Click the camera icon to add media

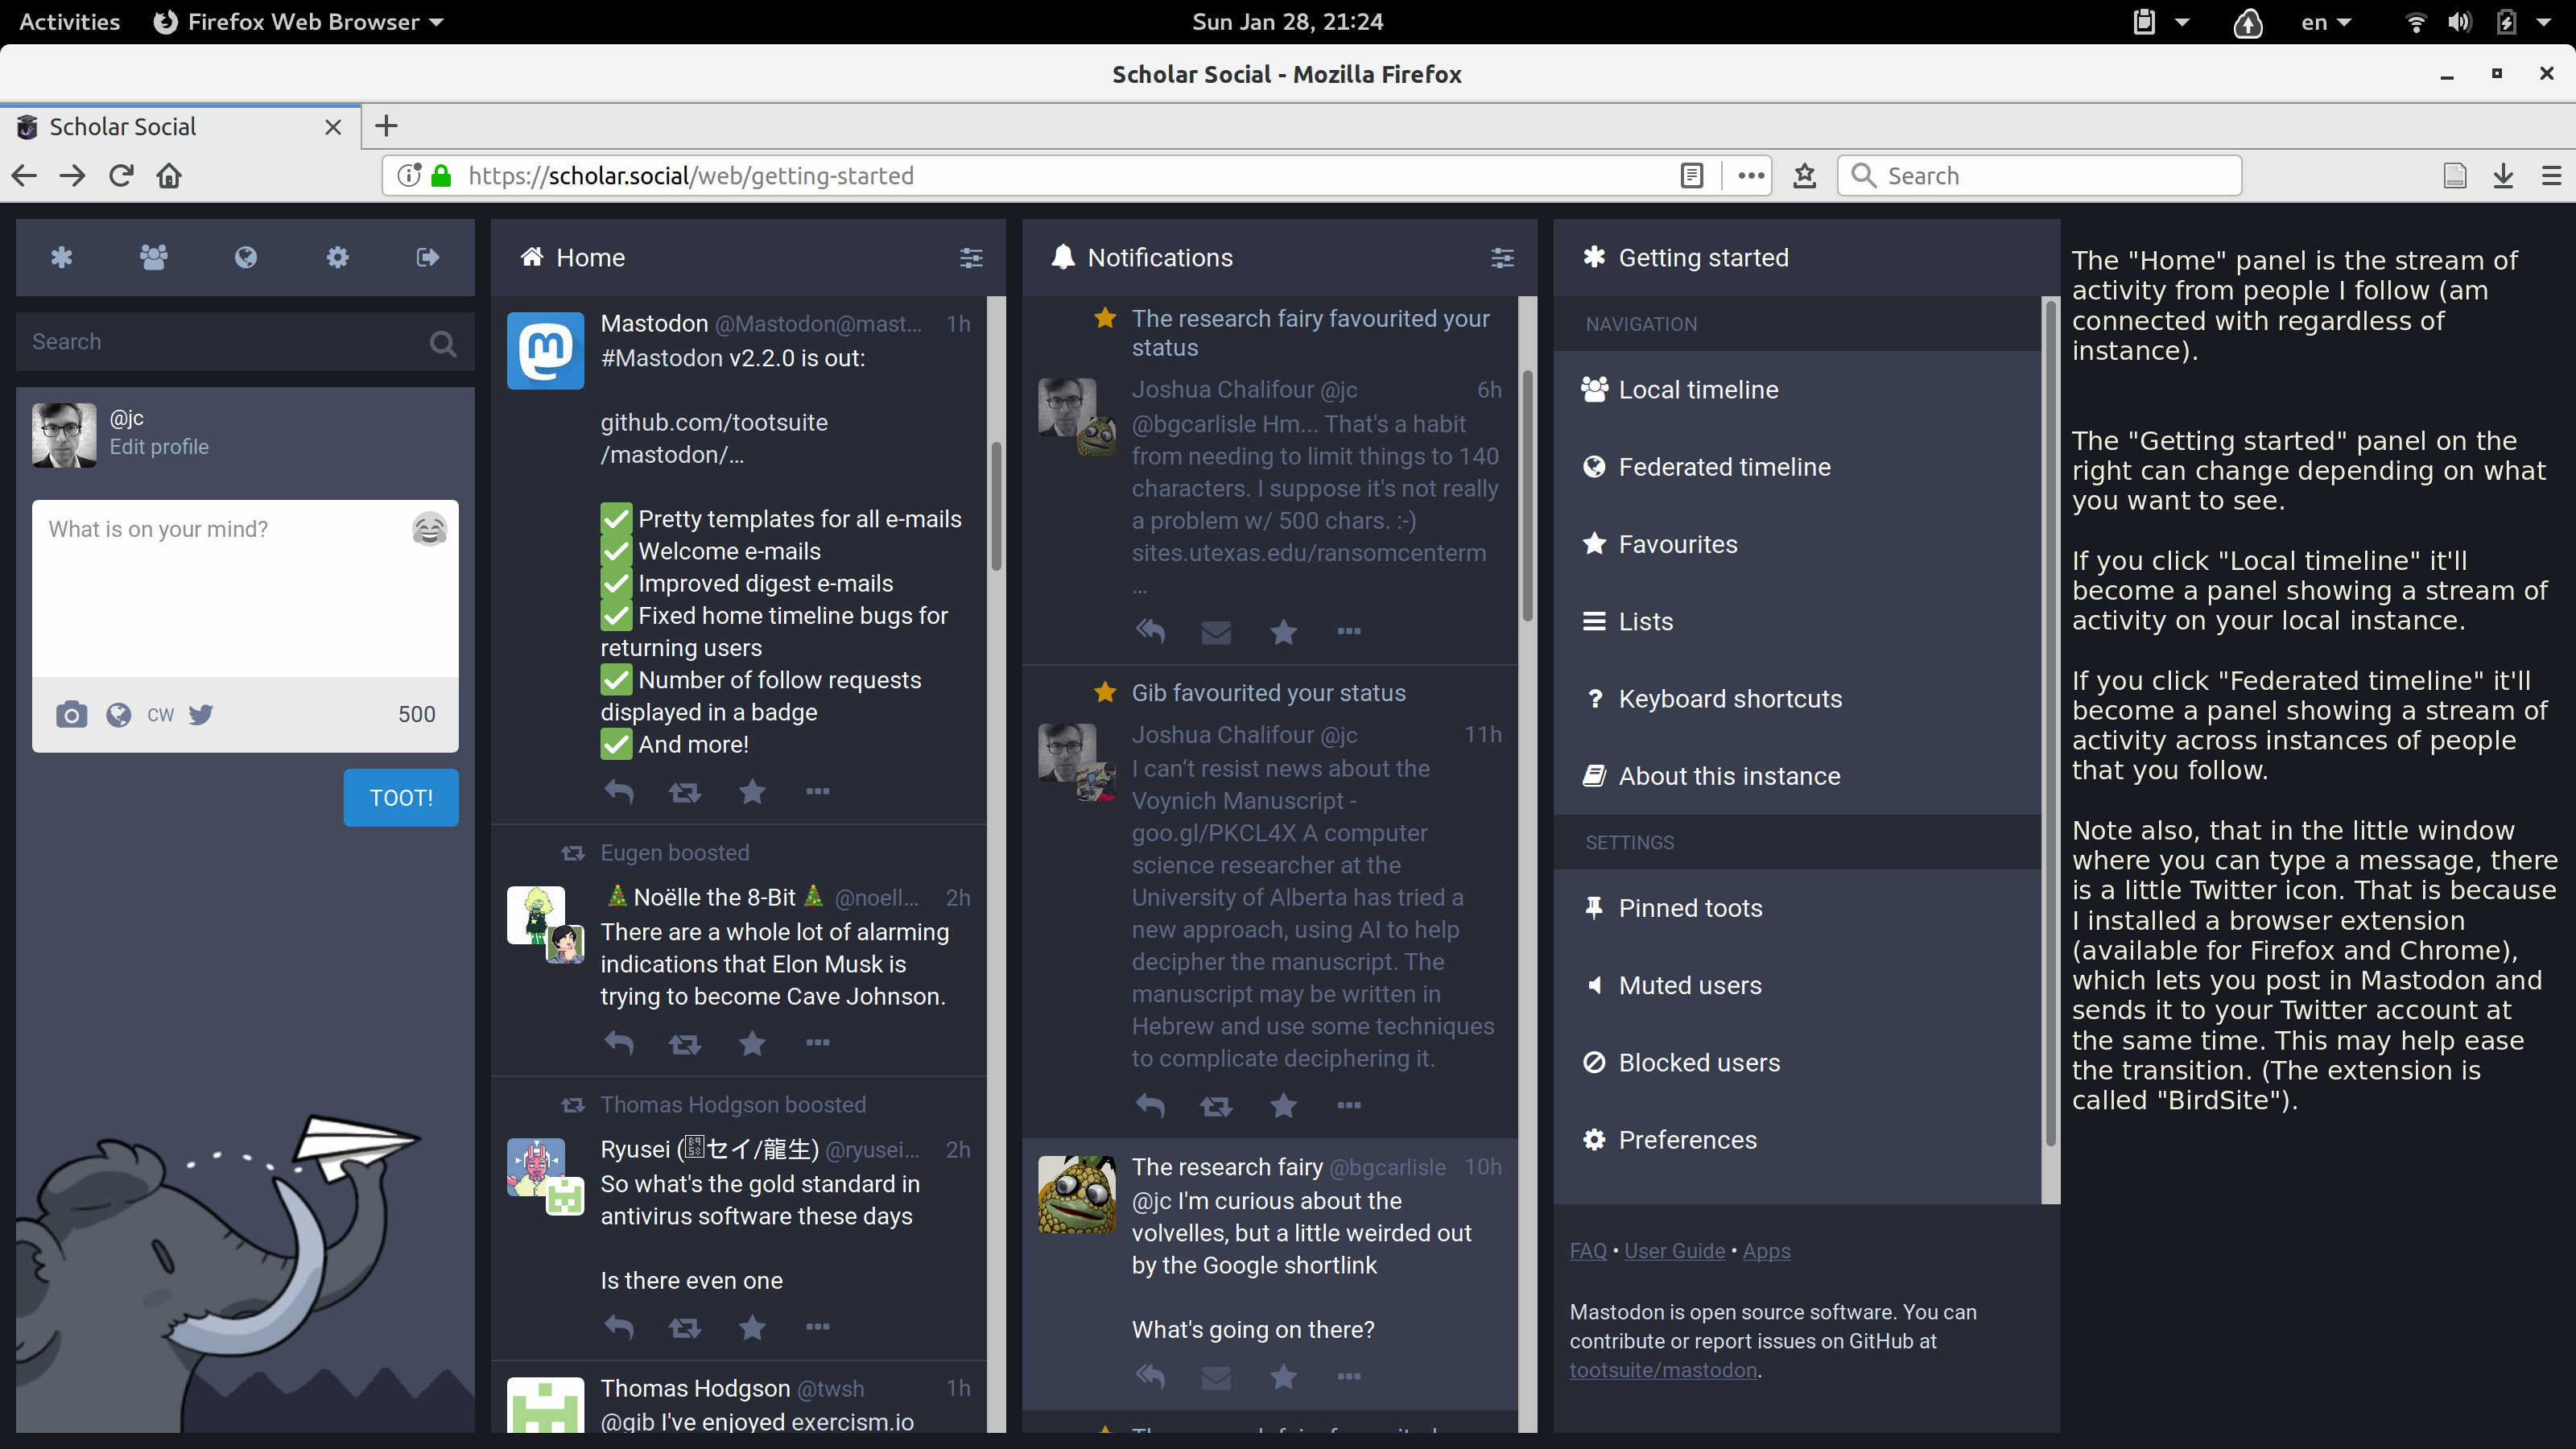[71, 714]
